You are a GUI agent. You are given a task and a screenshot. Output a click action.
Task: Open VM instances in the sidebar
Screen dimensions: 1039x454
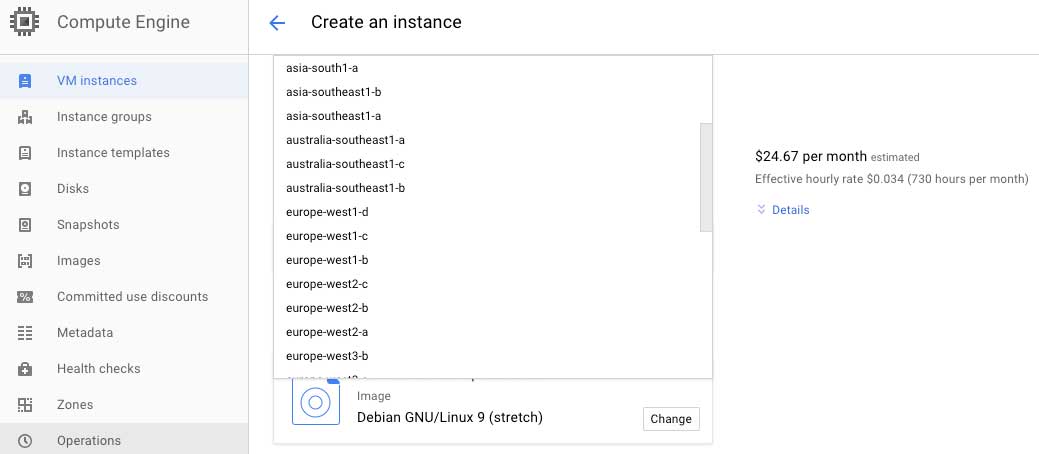[x=97, y=81]
